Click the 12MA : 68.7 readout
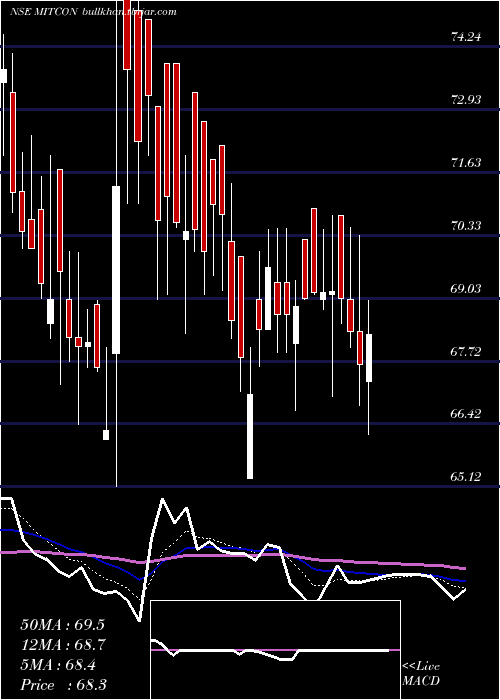500x700 pixels. point(62,645)
